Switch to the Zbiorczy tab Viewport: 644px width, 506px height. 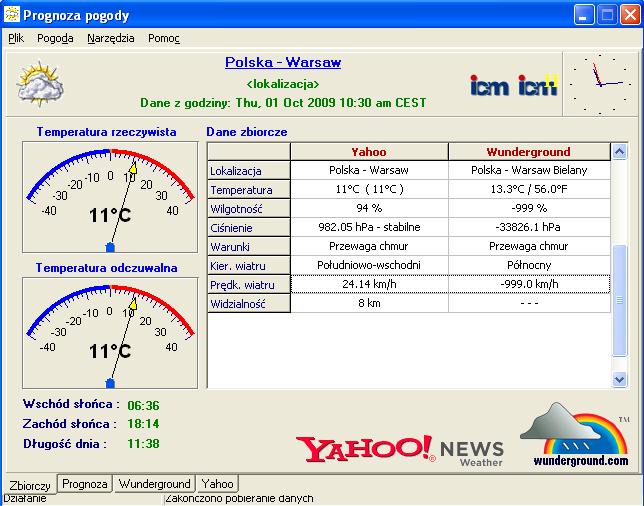[x=30, y=485]
